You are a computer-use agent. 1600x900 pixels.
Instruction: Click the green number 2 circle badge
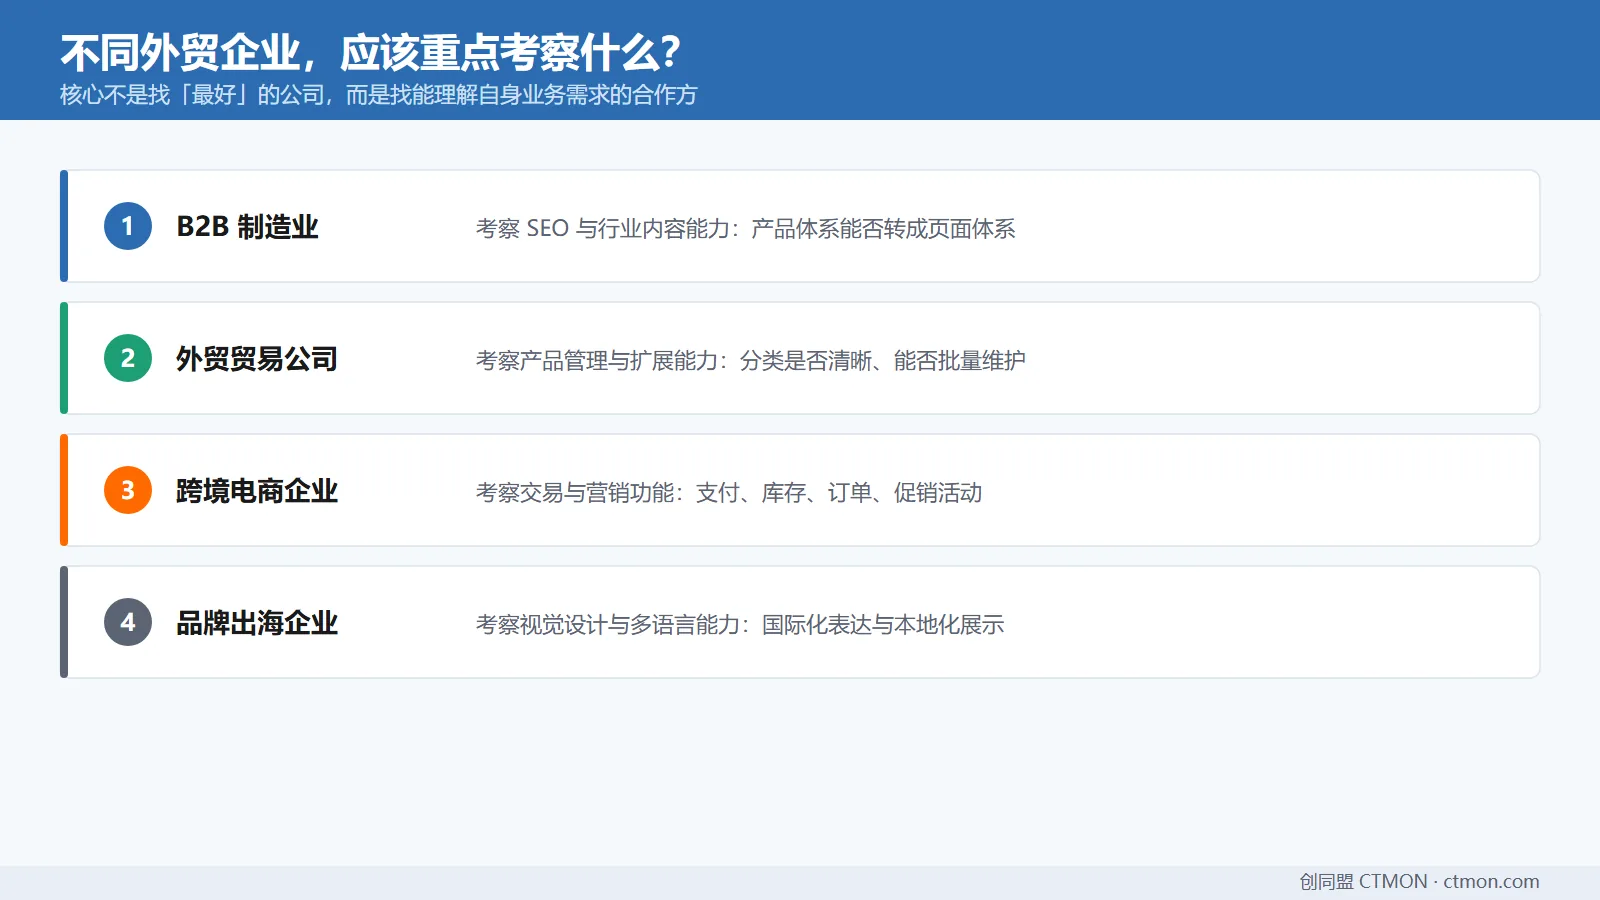click(128, 358)
